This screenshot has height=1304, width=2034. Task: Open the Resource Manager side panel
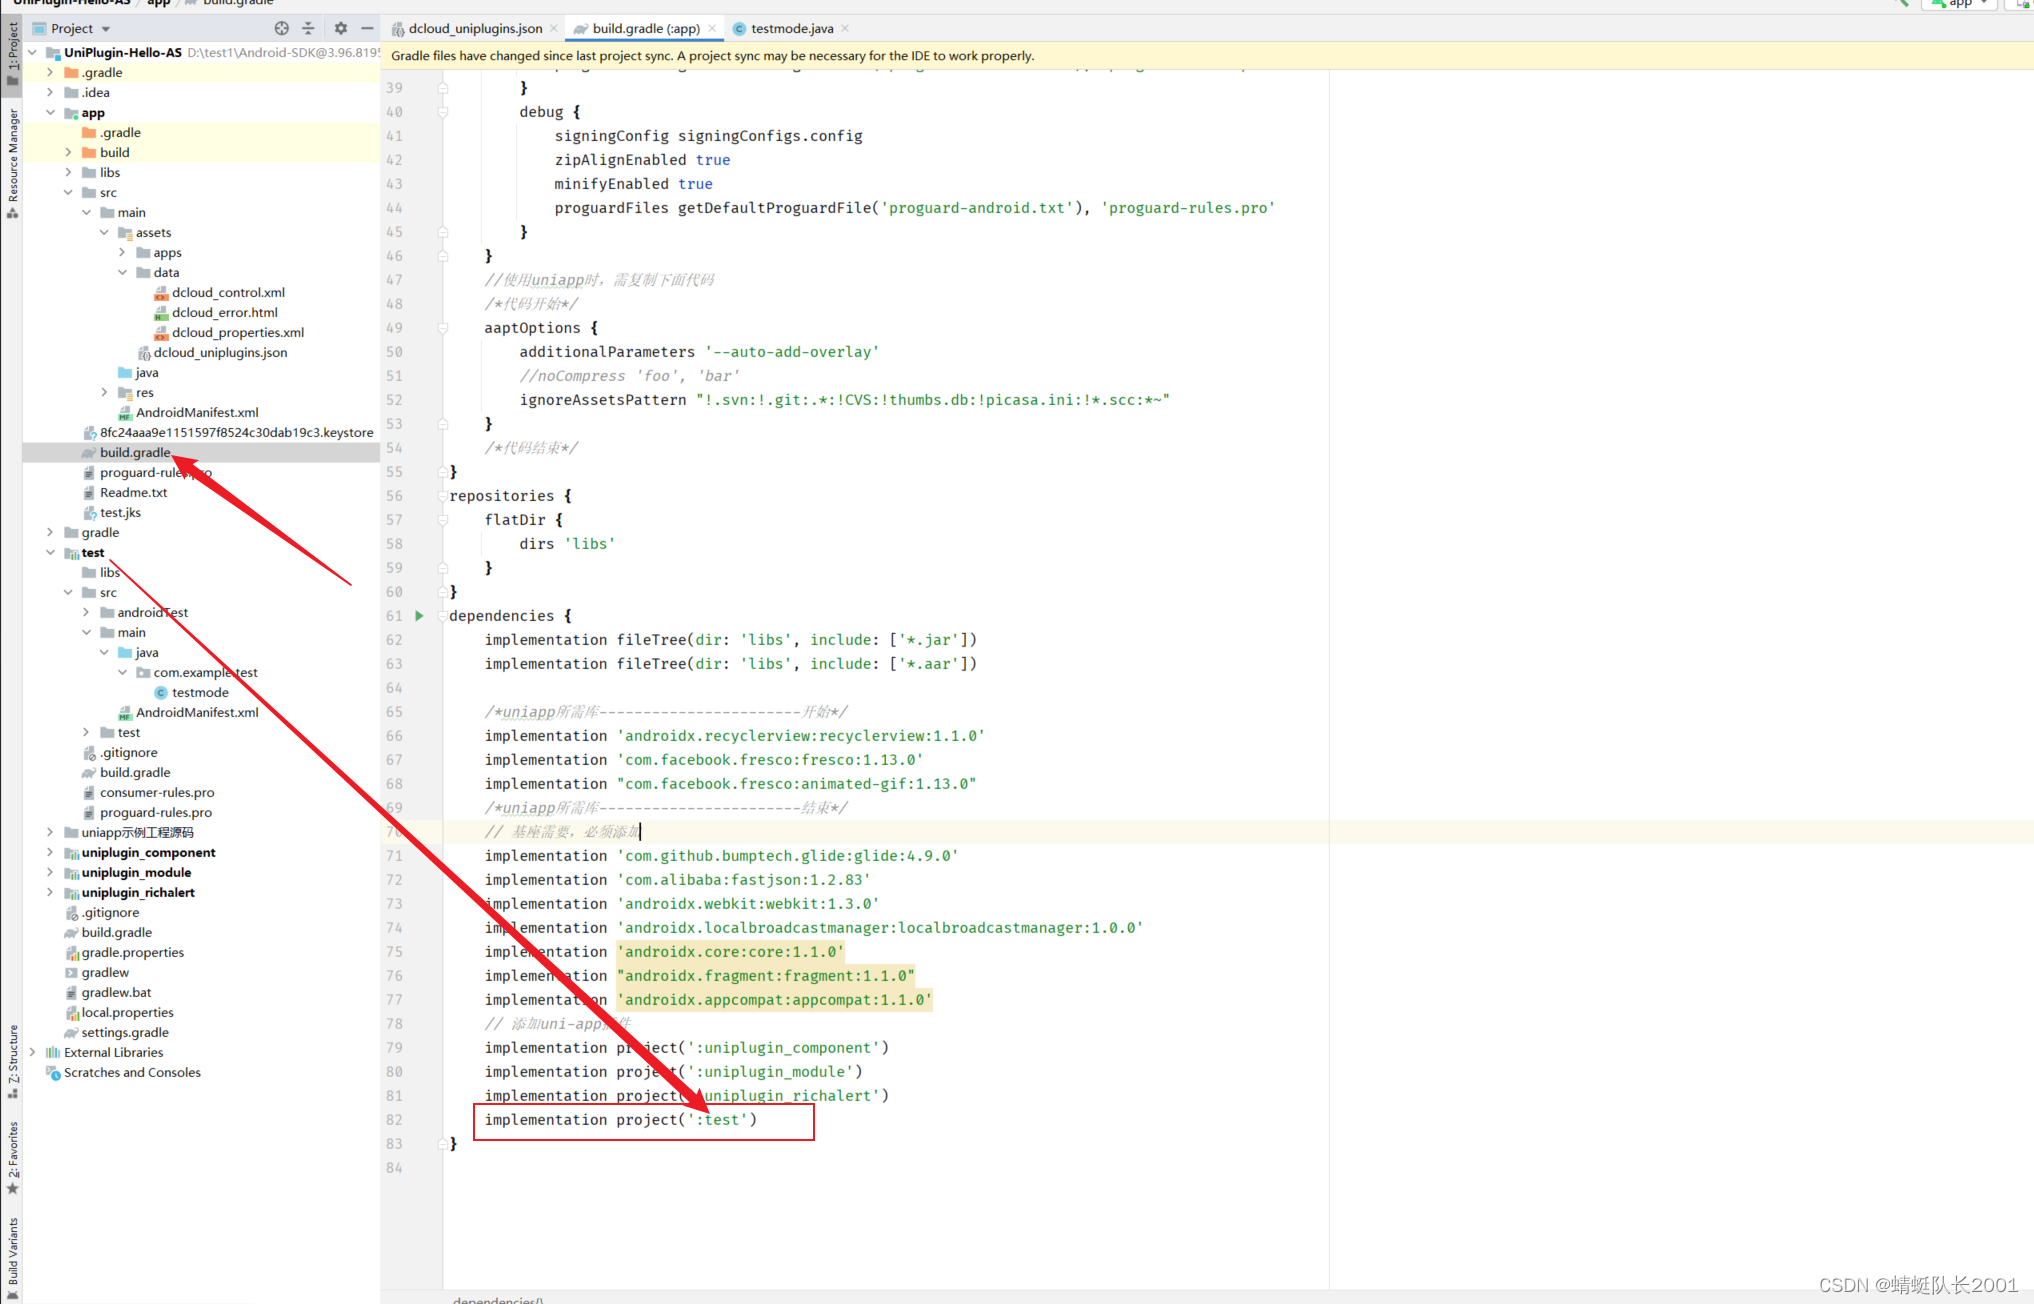coord(12,163)
